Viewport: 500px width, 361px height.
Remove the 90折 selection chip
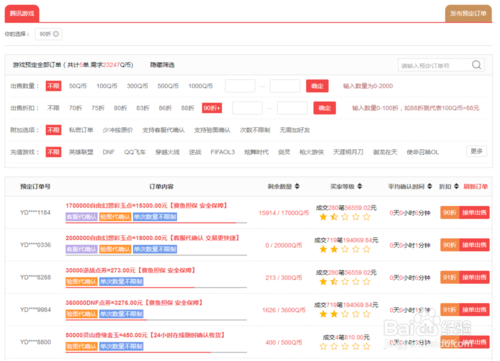[56, 34]
